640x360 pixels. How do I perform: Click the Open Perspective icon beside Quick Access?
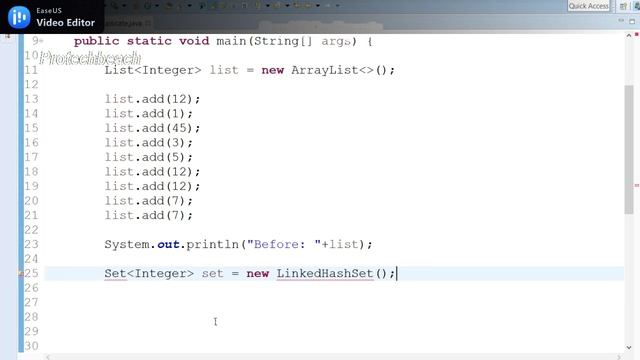(x=623, y=6)
